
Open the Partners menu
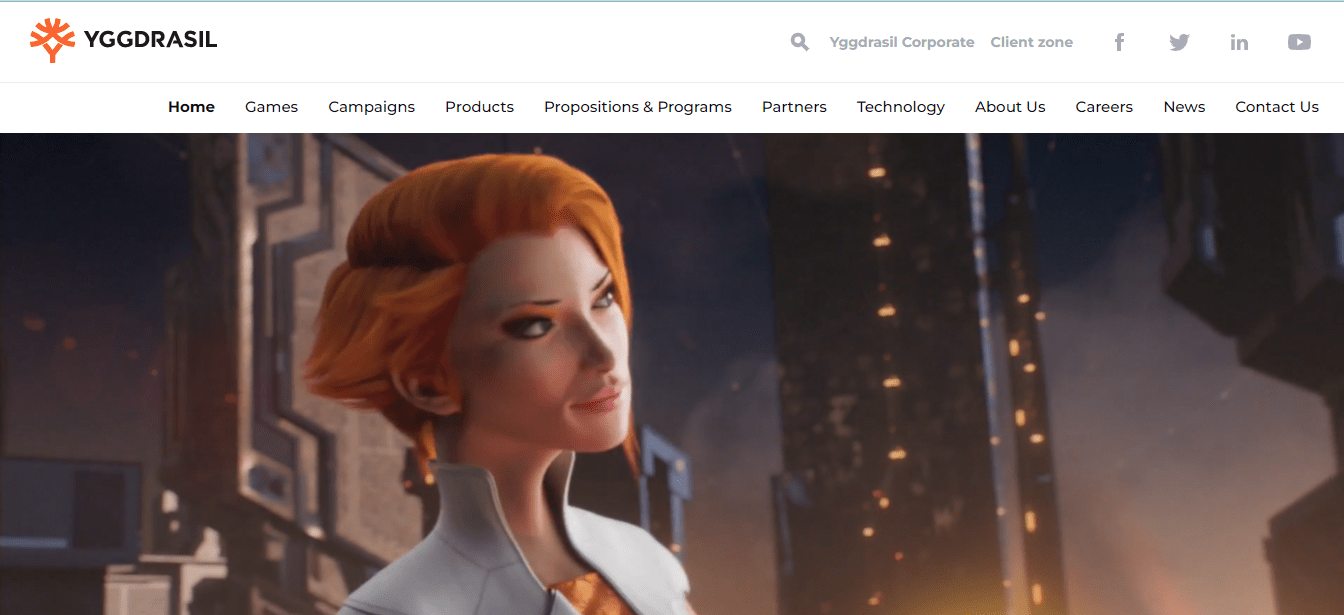pyautogui.click(x=794, y=107)
